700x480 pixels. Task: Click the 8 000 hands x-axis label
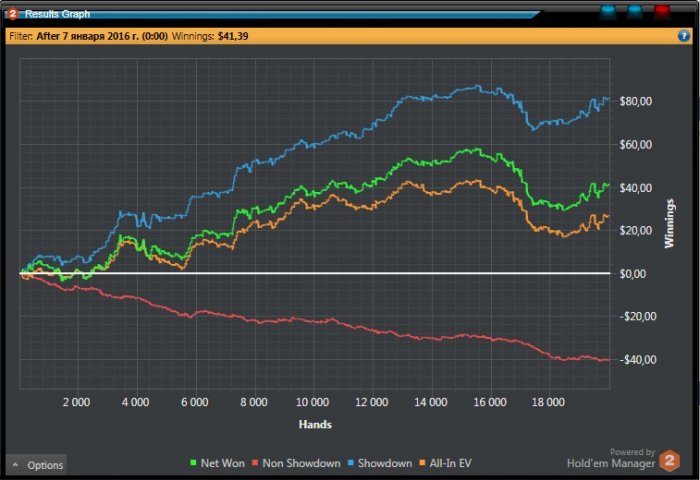coord(254,402)
